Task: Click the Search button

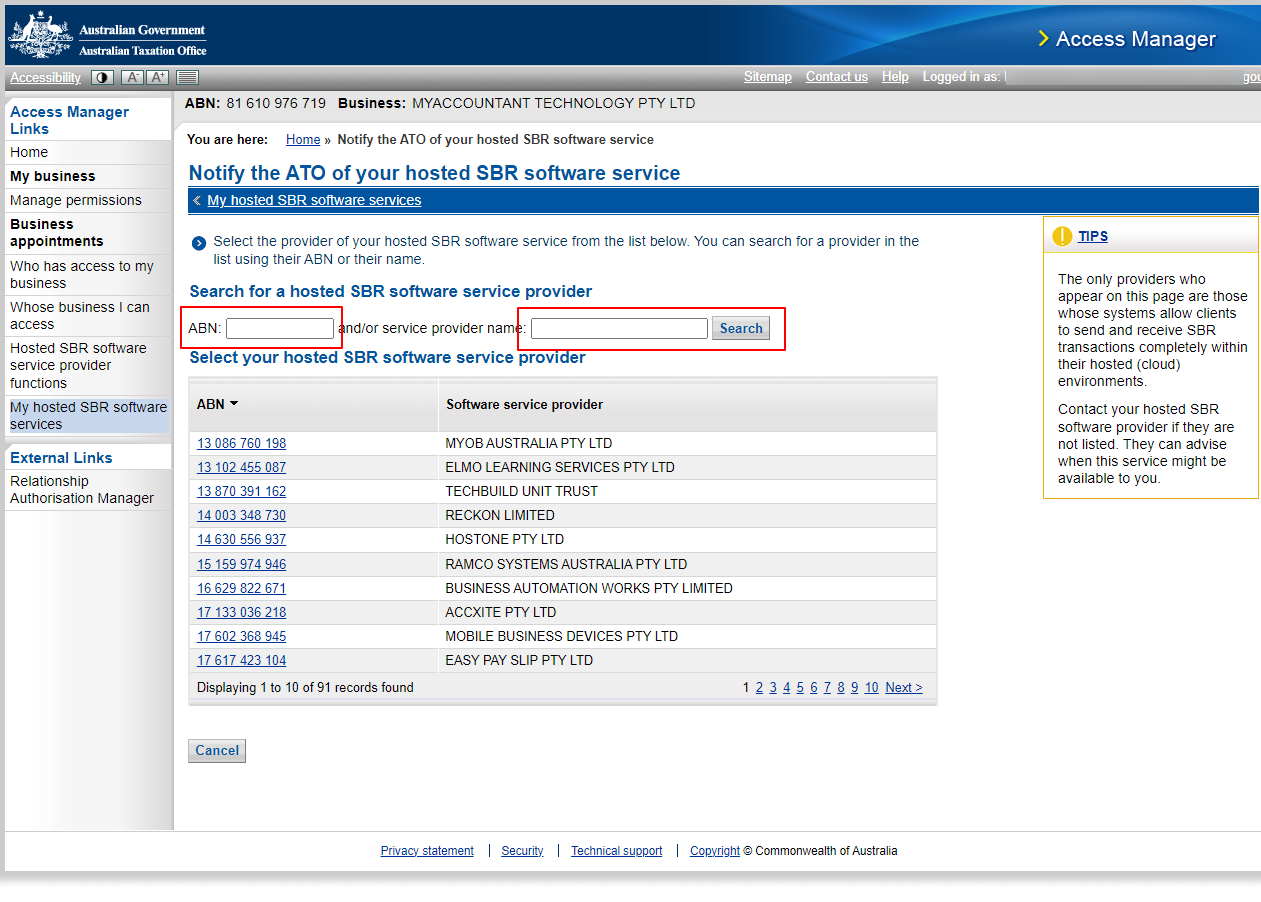Action: pos(741,328)
